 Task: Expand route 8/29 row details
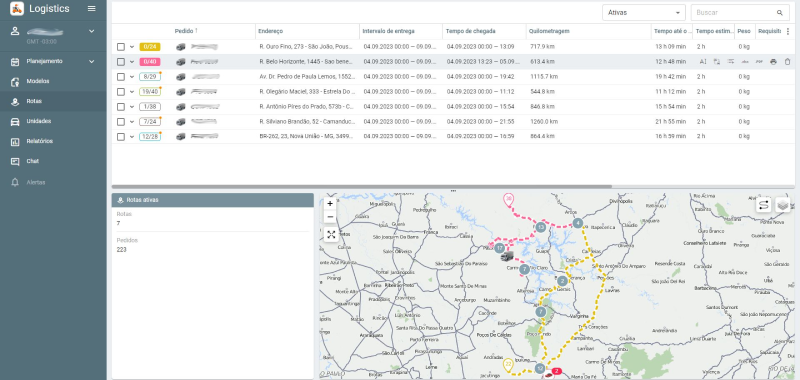132,77
